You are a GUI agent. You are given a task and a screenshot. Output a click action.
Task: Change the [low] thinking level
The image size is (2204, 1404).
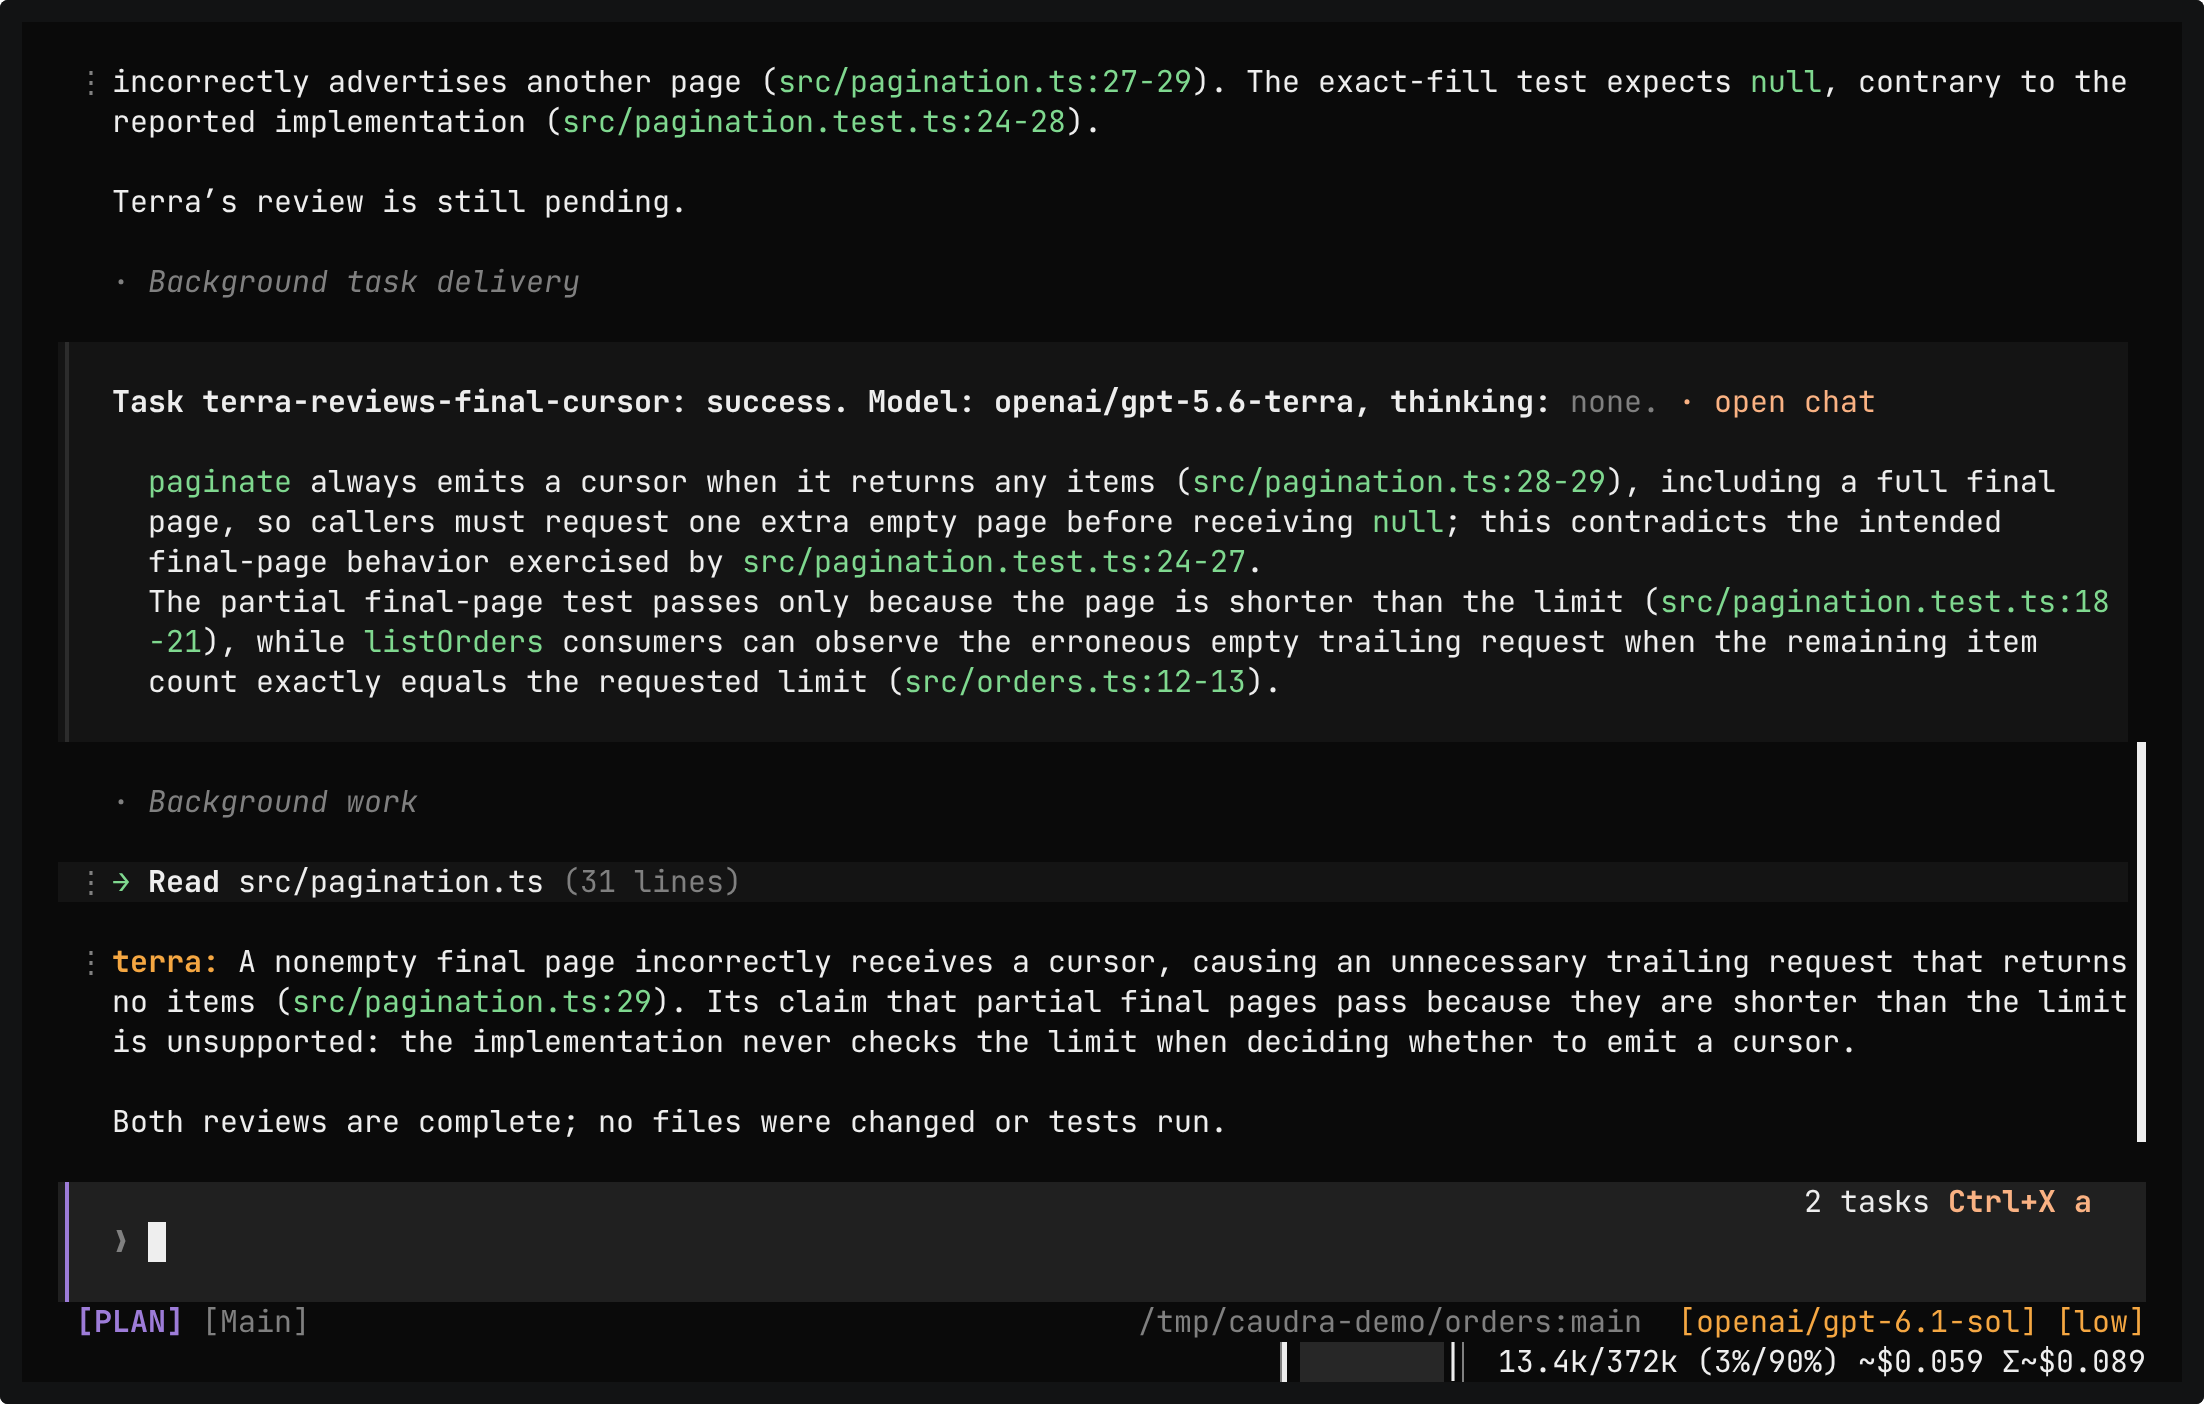coord(2100,1322)
